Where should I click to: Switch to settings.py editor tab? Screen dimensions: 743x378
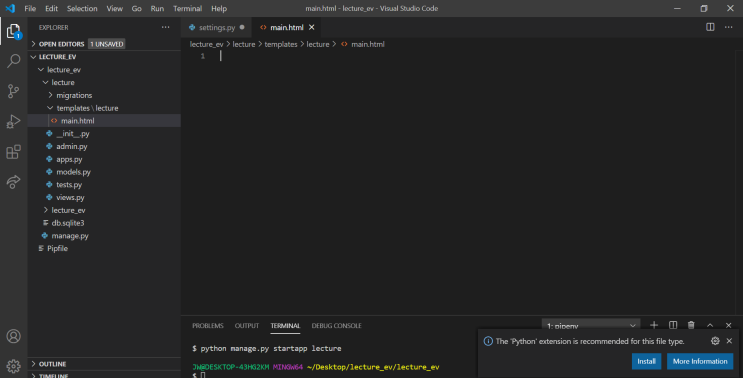tap(217, 27)
